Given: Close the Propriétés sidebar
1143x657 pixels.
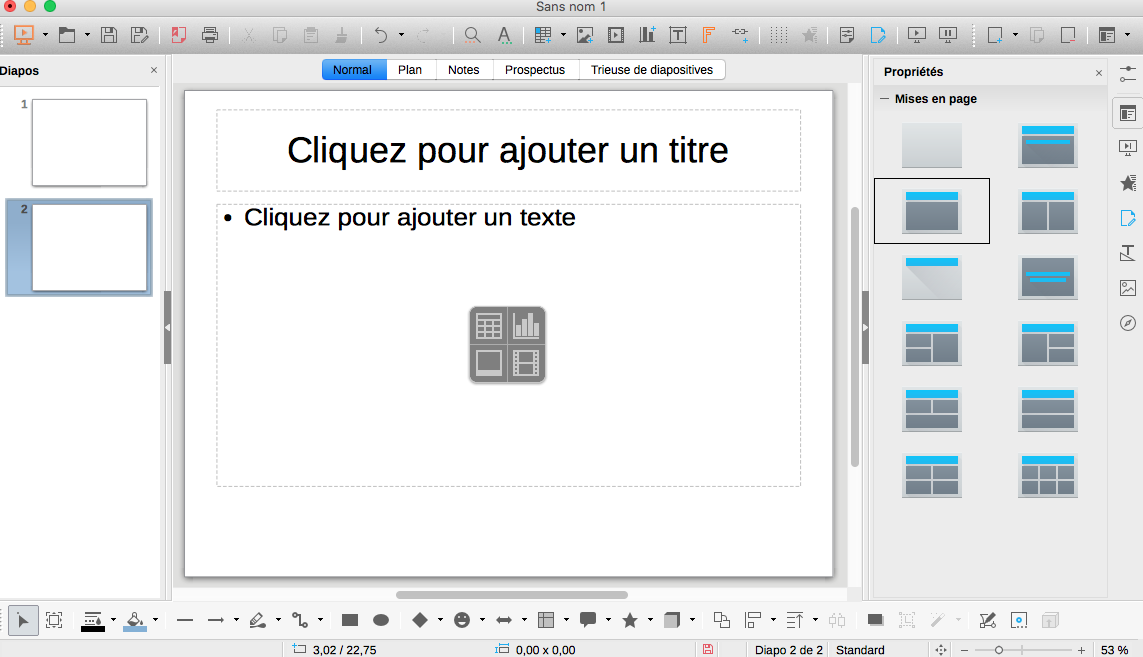Looking at the screenshot, I should click(1099, 72).
